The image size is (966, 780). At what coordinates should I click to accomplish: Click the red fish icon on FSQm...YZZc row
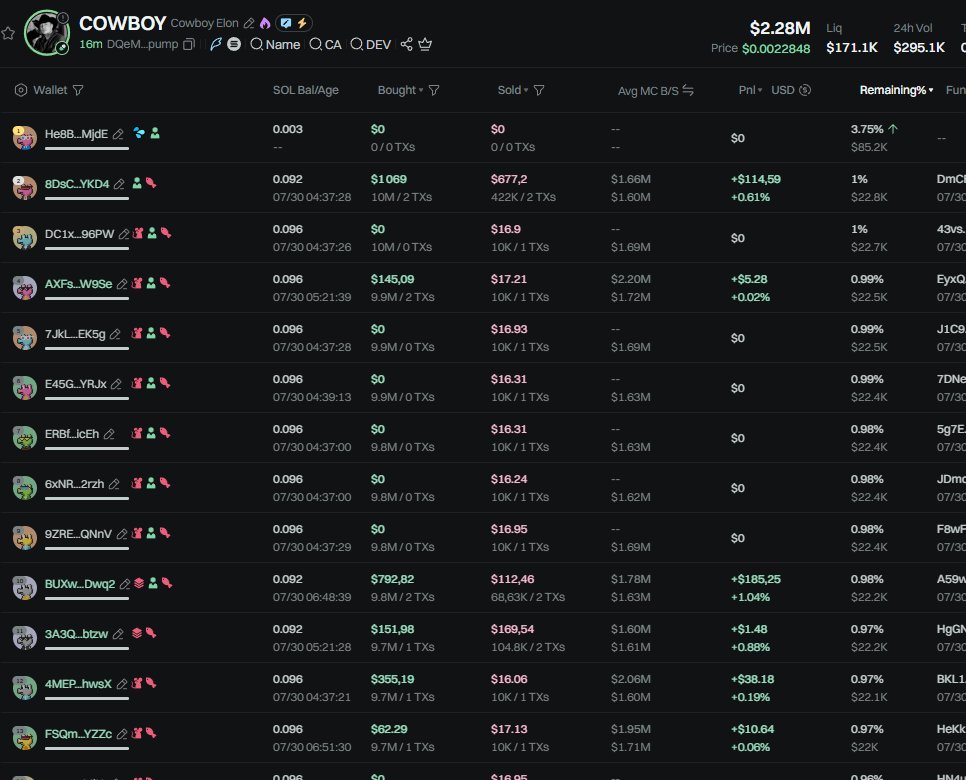tap(151, 733)
